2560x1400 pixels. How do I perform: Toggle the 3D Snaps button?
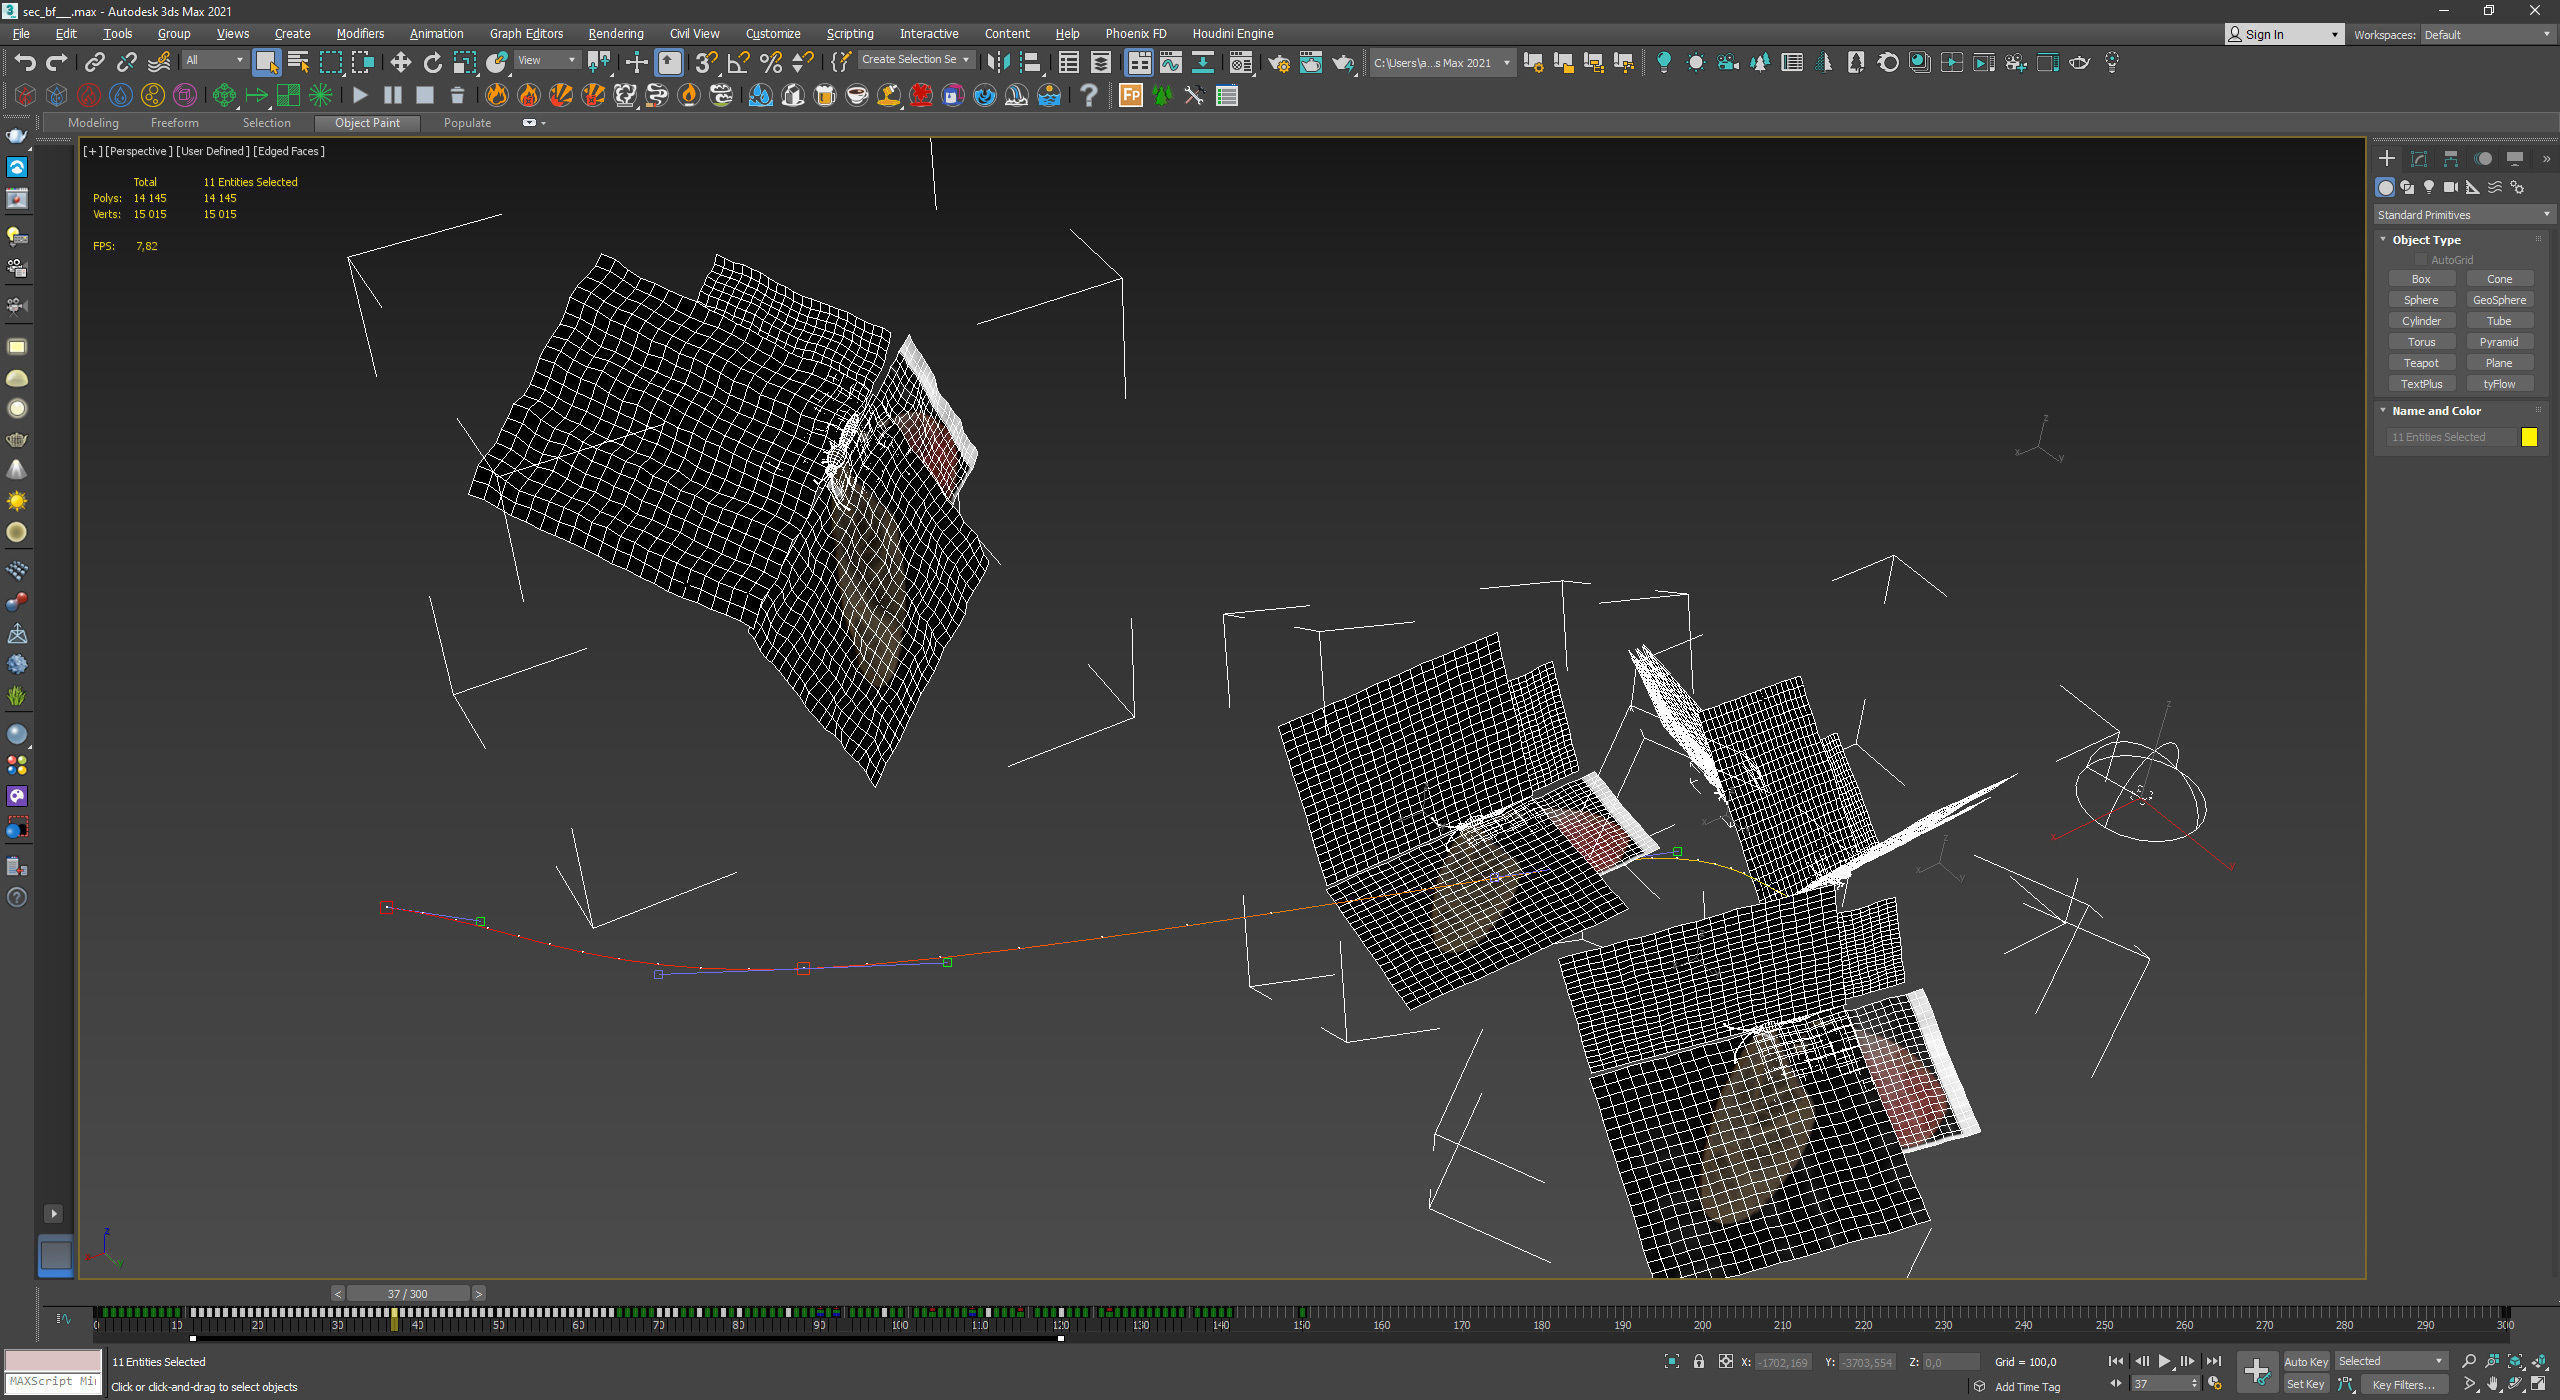[706, 63]
